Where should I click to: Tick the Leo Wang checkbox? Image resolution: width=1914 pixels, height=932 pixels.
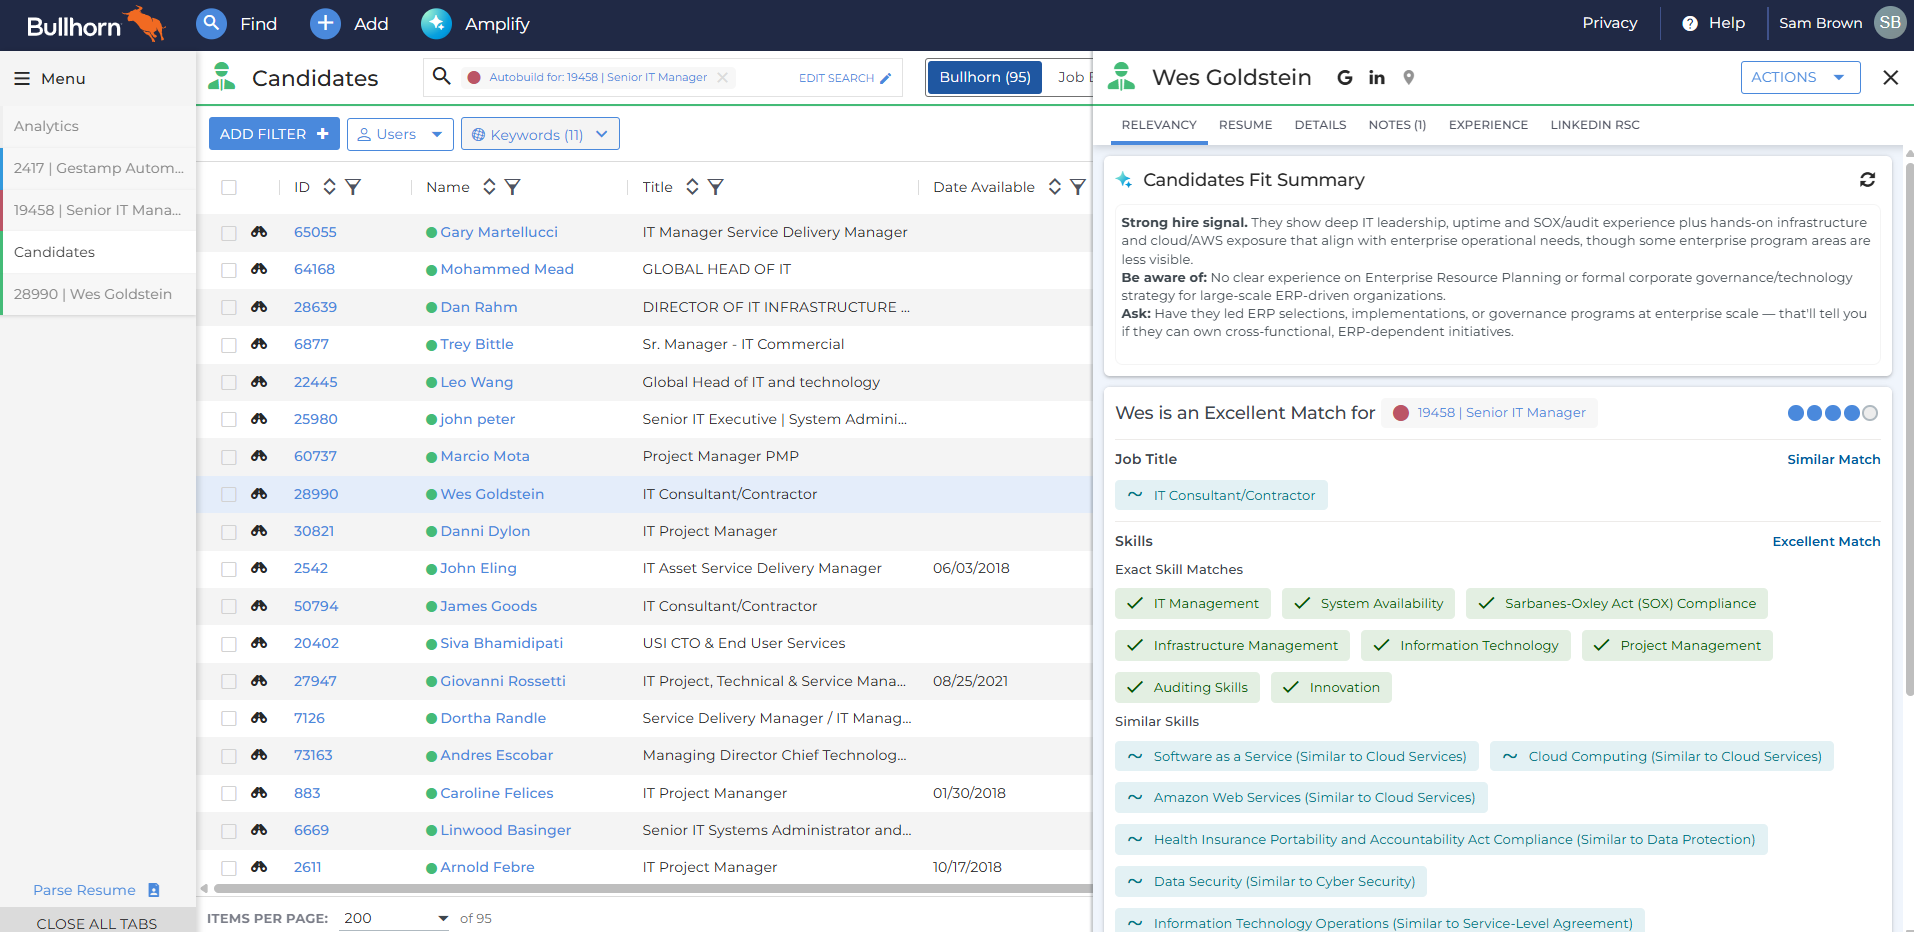(x=229, y=382)
